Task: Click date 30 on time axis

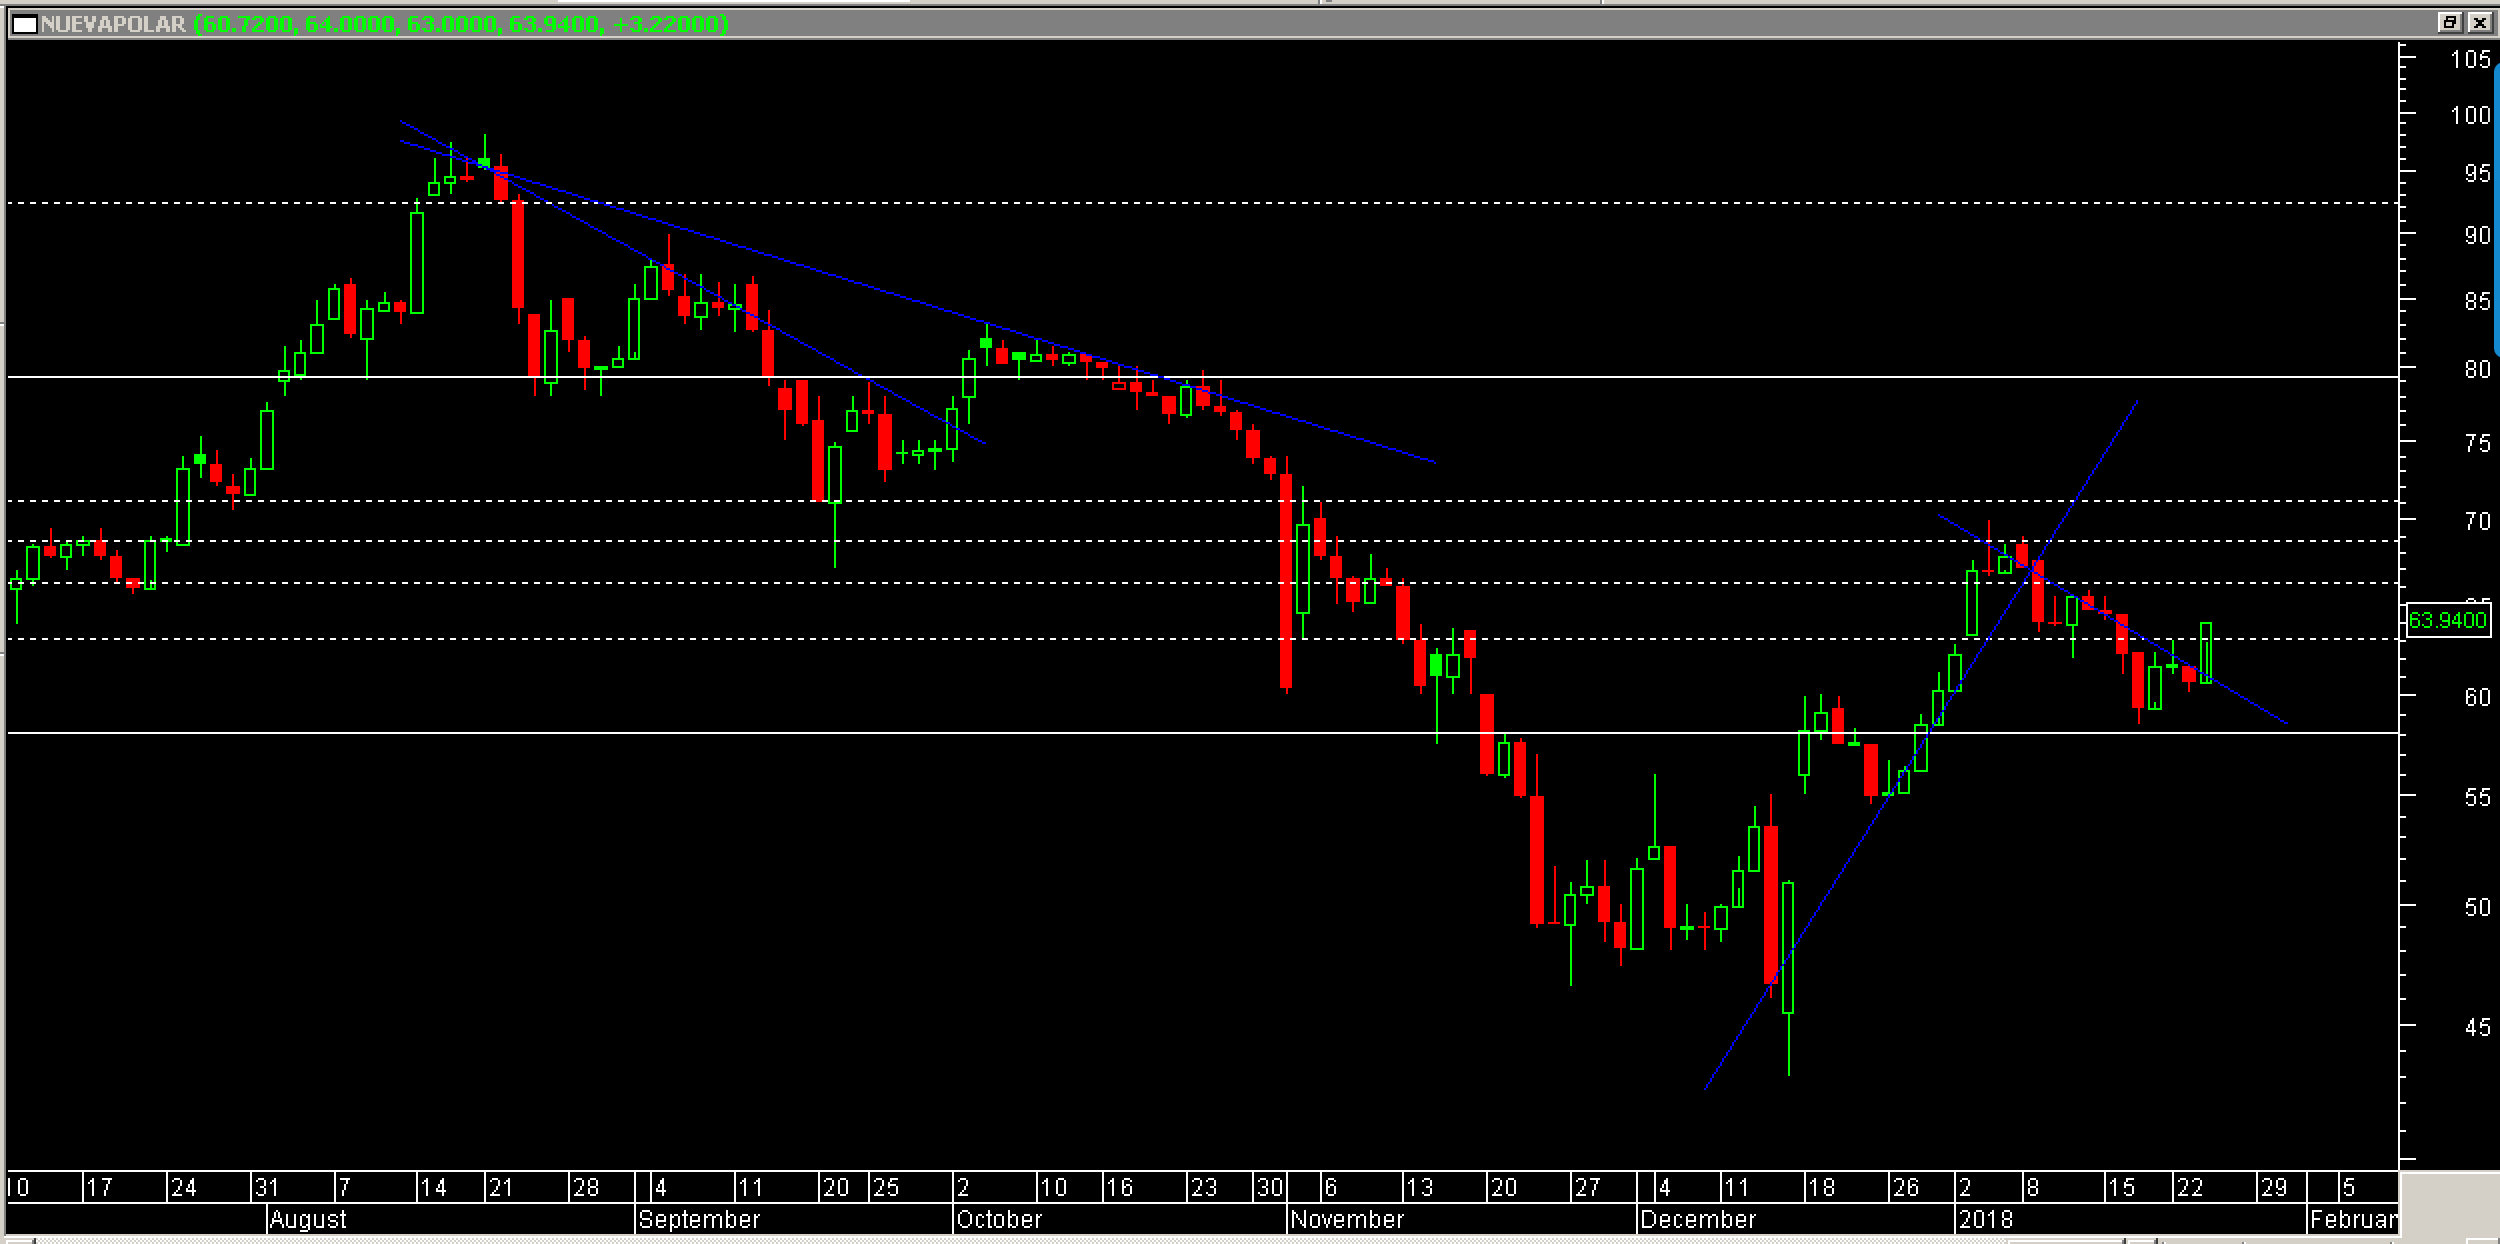Action: tap(1270, 1188)
